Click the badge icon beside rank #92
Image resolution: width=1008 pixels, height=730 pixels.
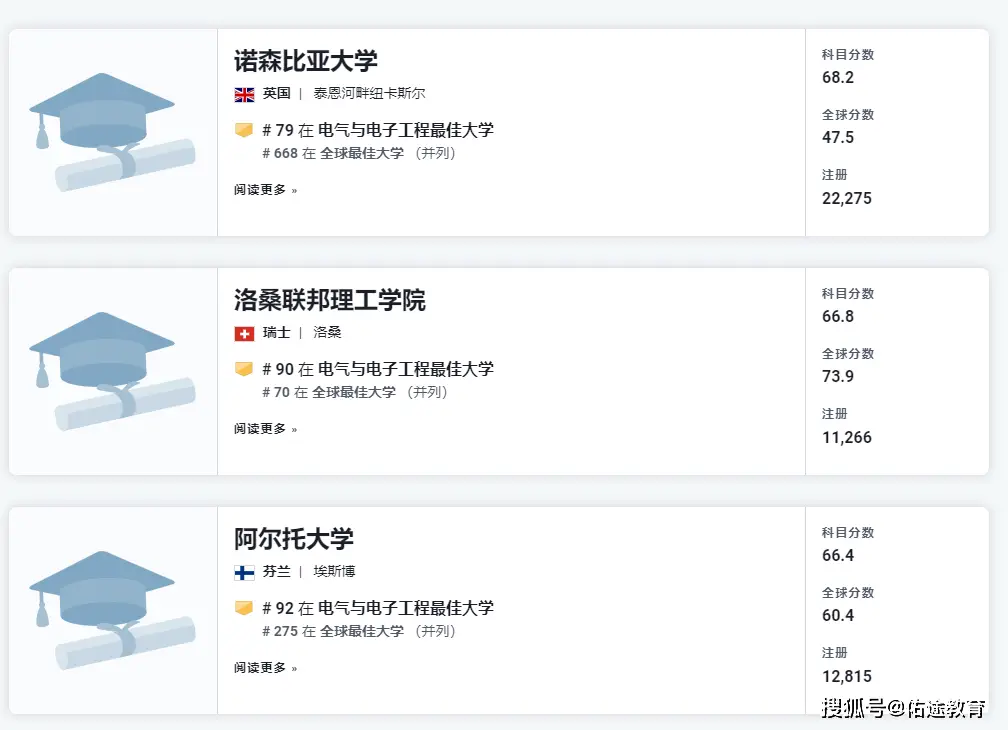click(244, 608)
